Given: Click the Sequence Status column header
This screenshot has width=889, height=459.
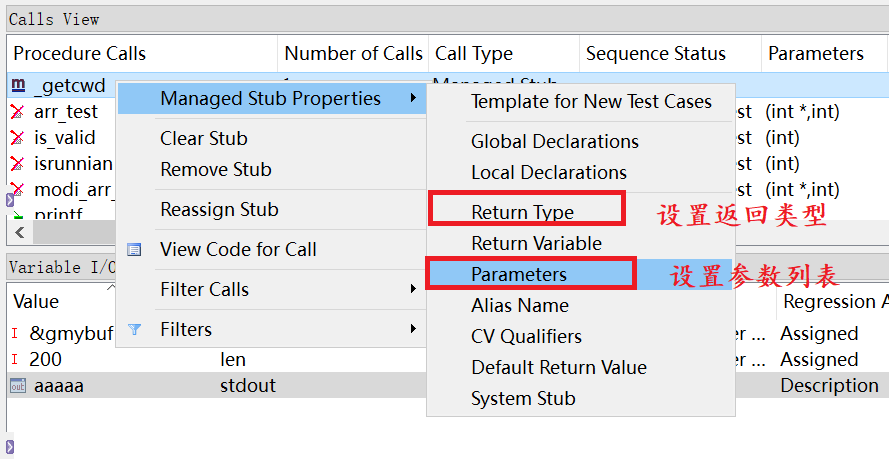Looking at the screenshot, I should click(656, 54).
